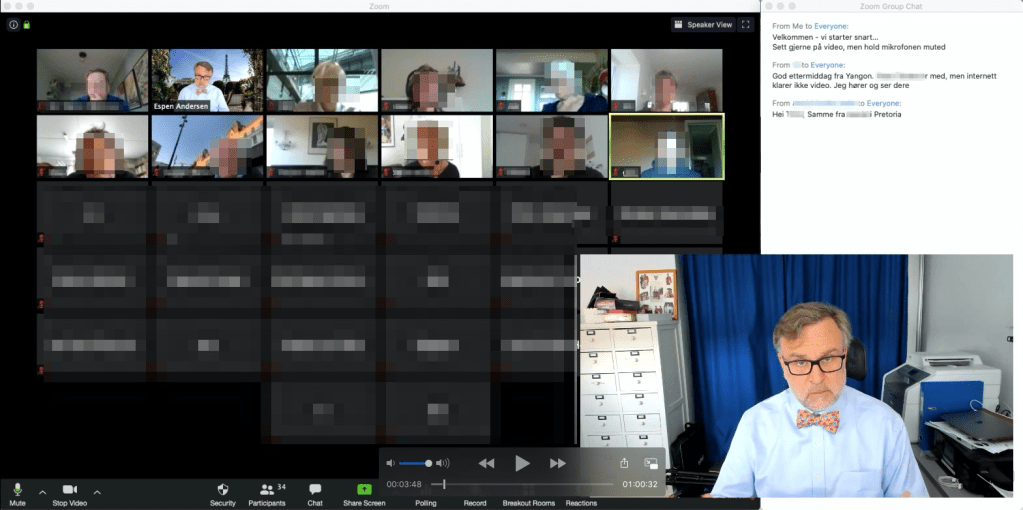Click the green Share Screen icon
Image resolution: width=1023 pixels, height=510 pixels.
coord(364,490)
